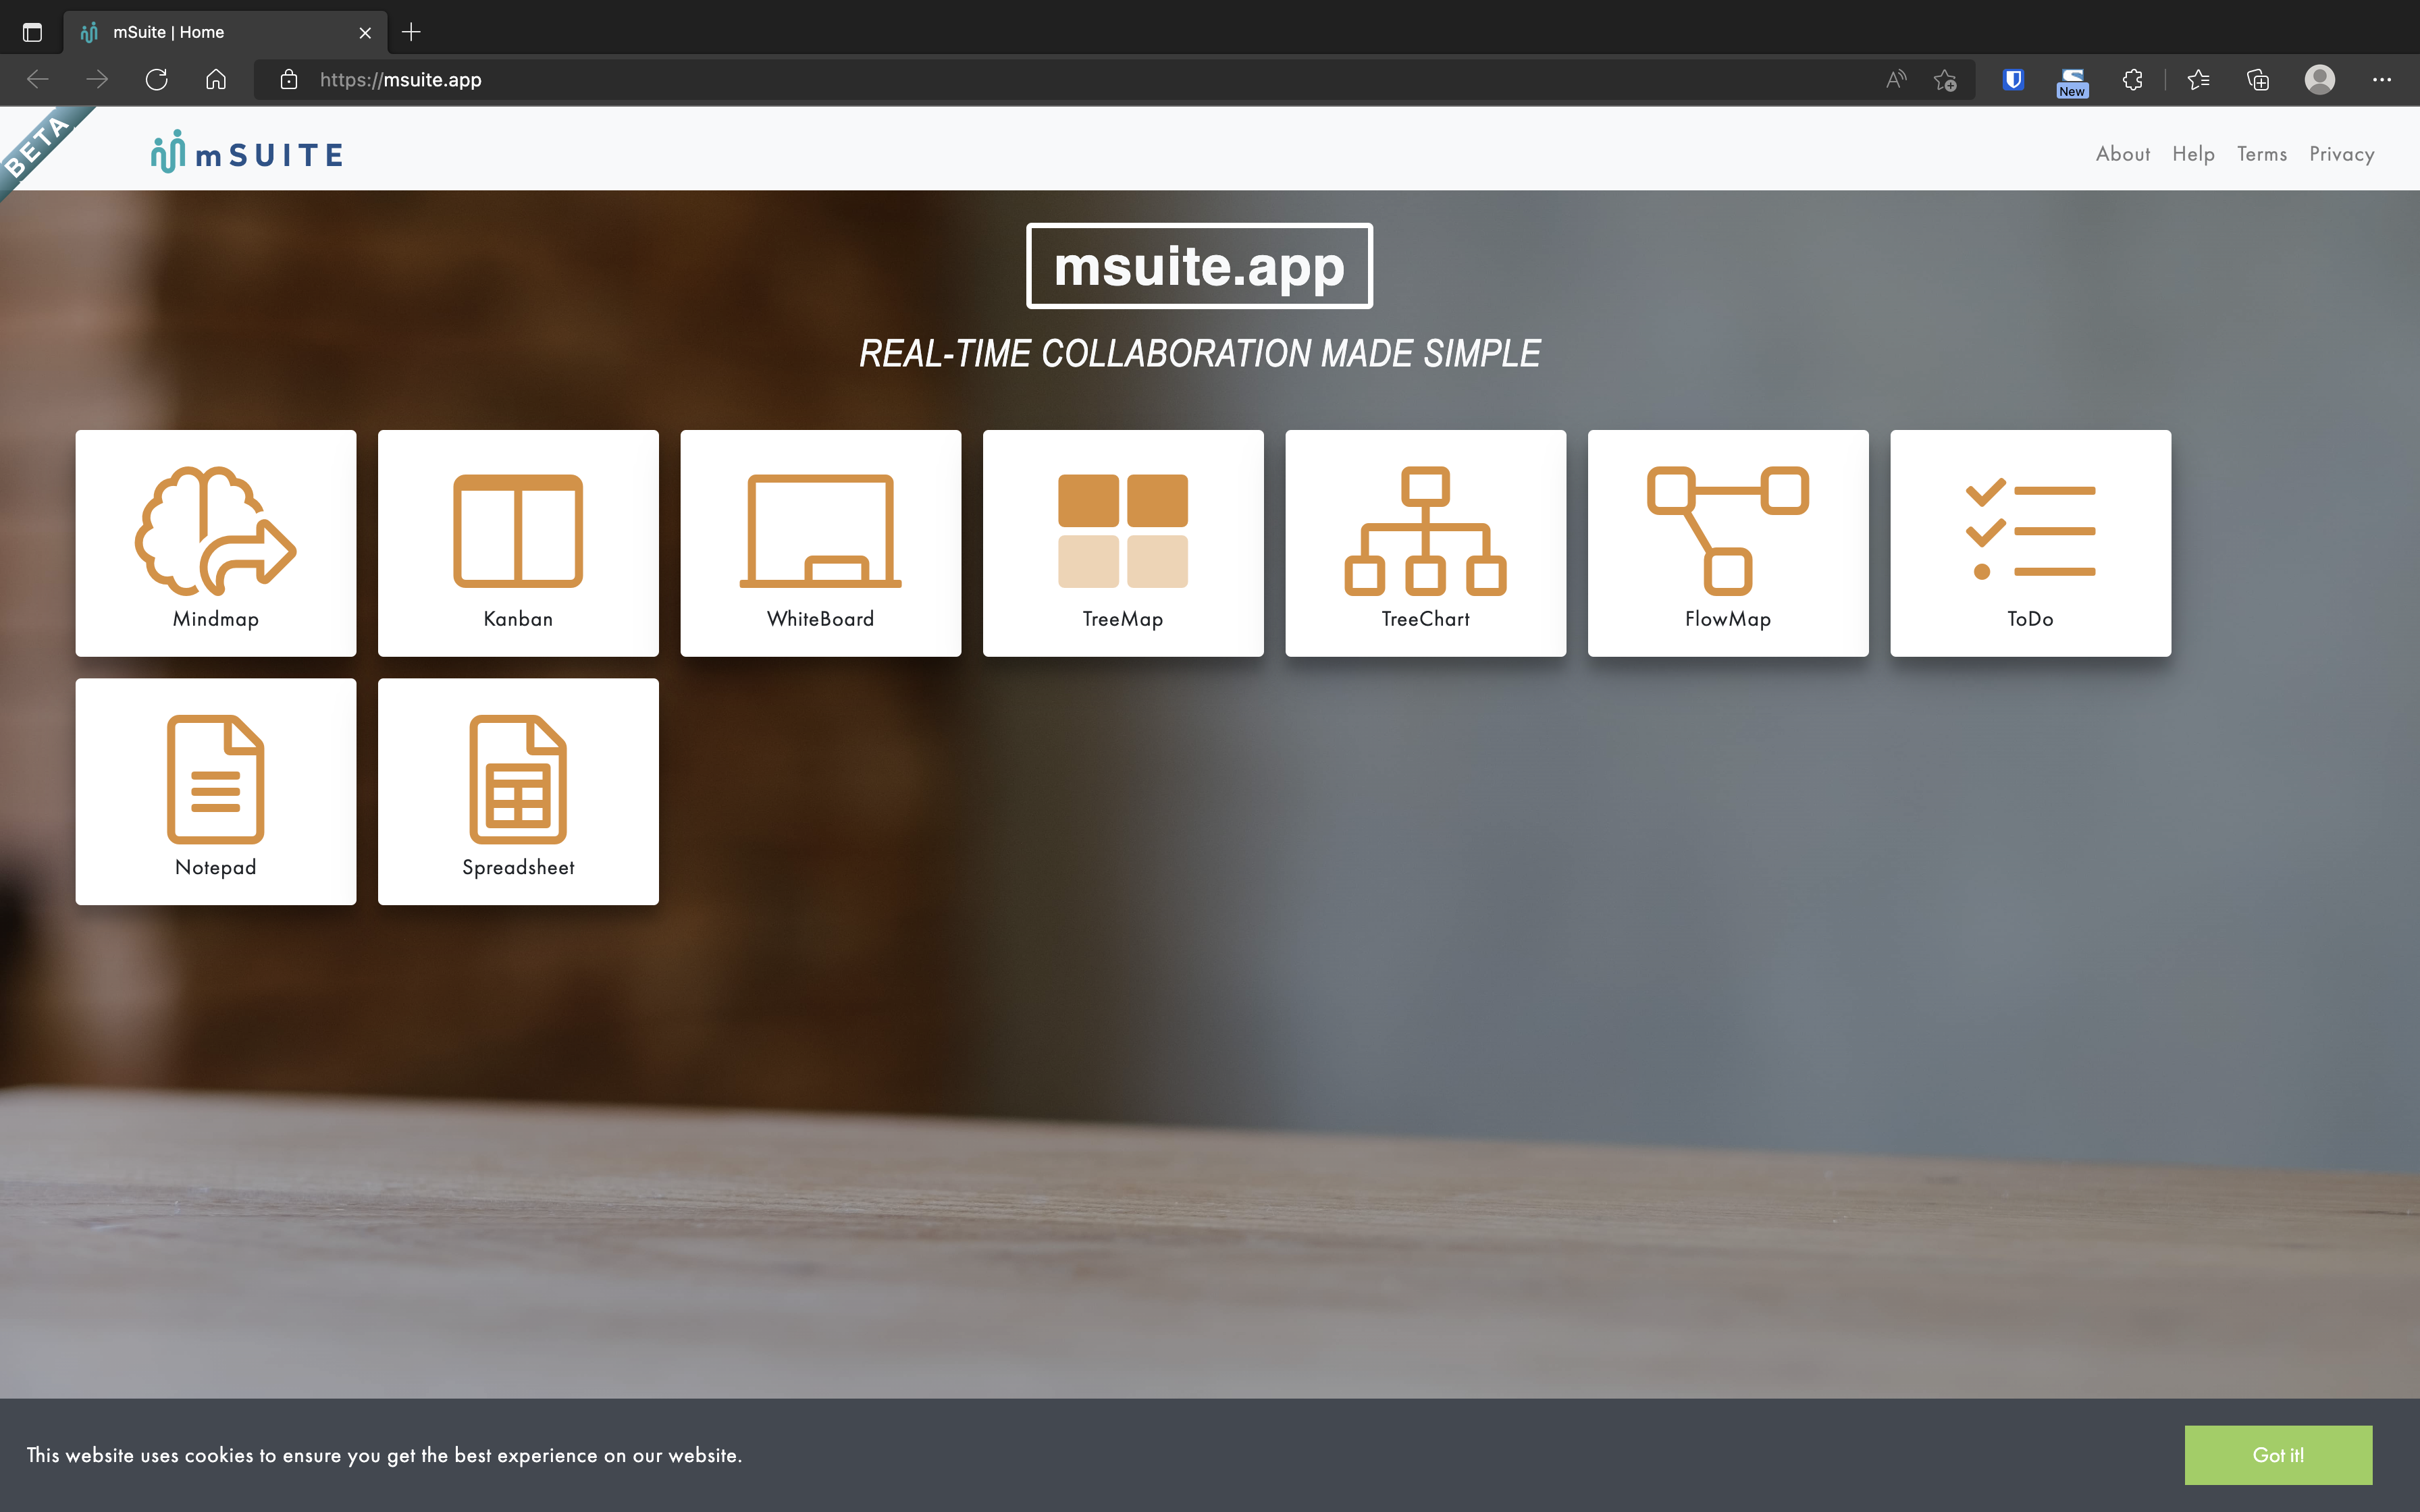Dismiss cookie notice with Got it!
Image resolution: width=2420 pixels, height=1512 pixels.
coord(2277,1455)
